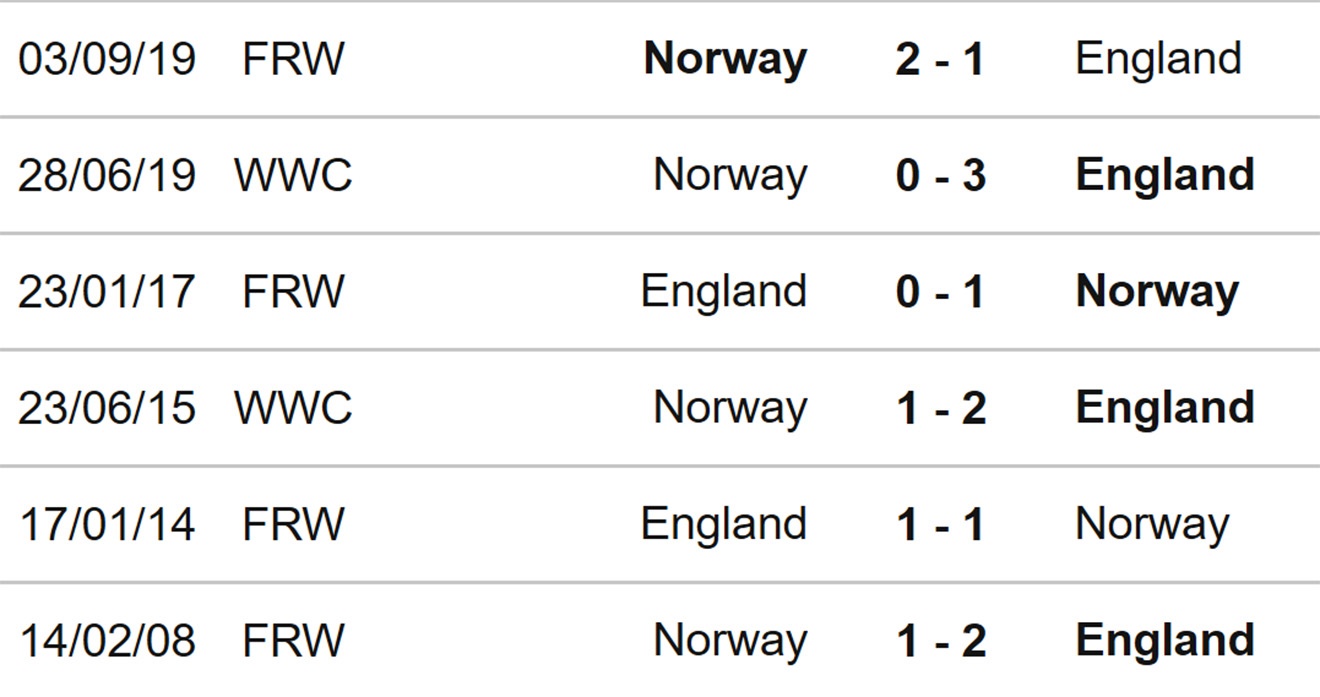Click the WWC label on 28/06/19 row
This screenshot has width=1320, height=697.
pos(293,175)
